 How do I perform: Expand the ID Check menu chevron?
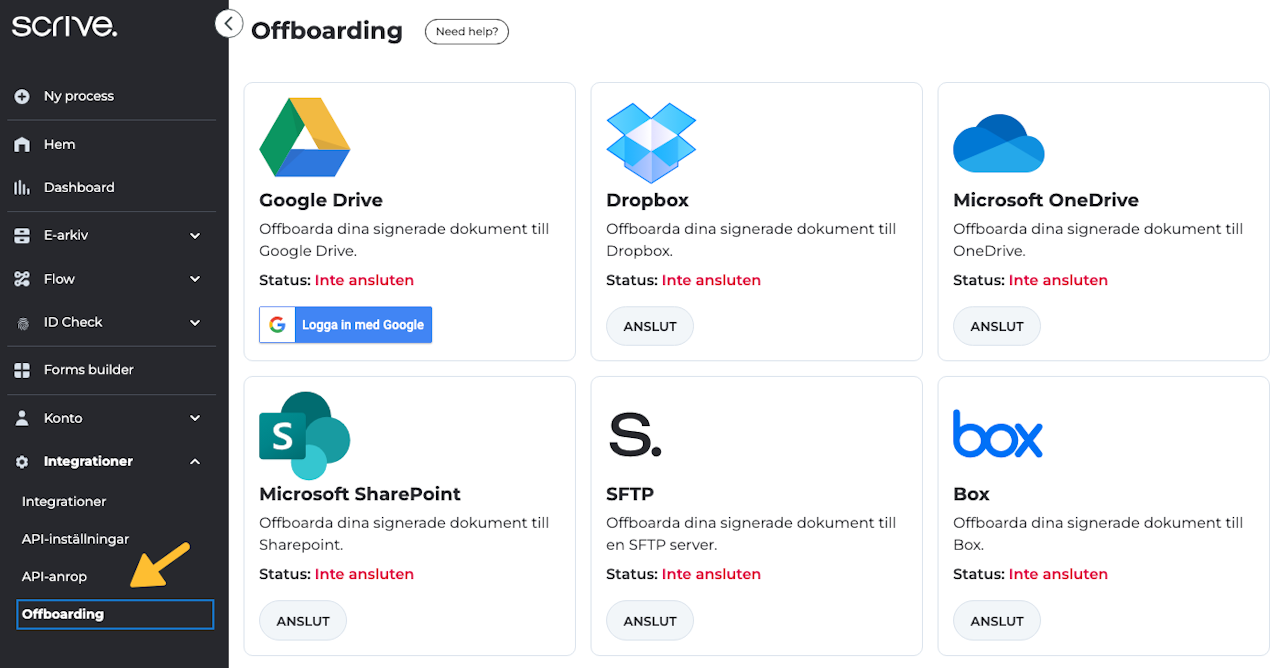195,323
